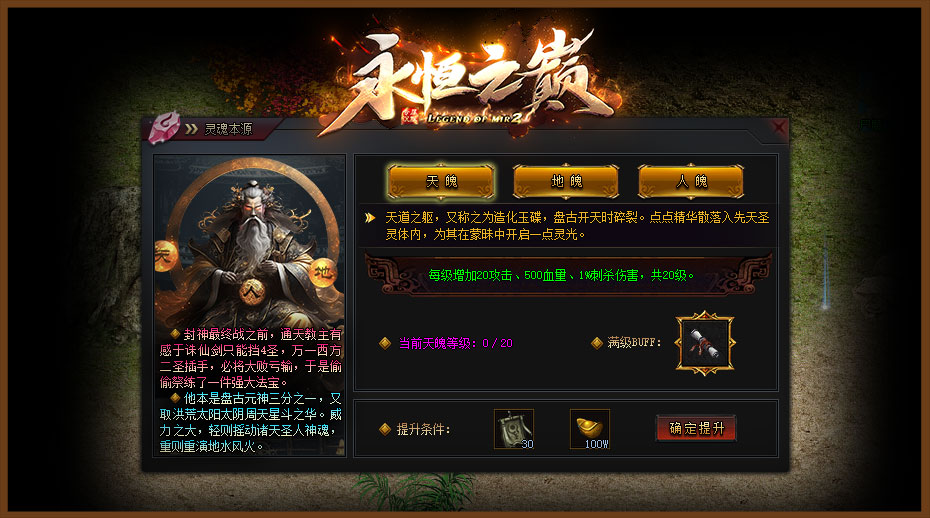The height and width of the screenshot is (518, 930).
Task: Click the diamond bullet beside 提升条件
Action: 385,429
